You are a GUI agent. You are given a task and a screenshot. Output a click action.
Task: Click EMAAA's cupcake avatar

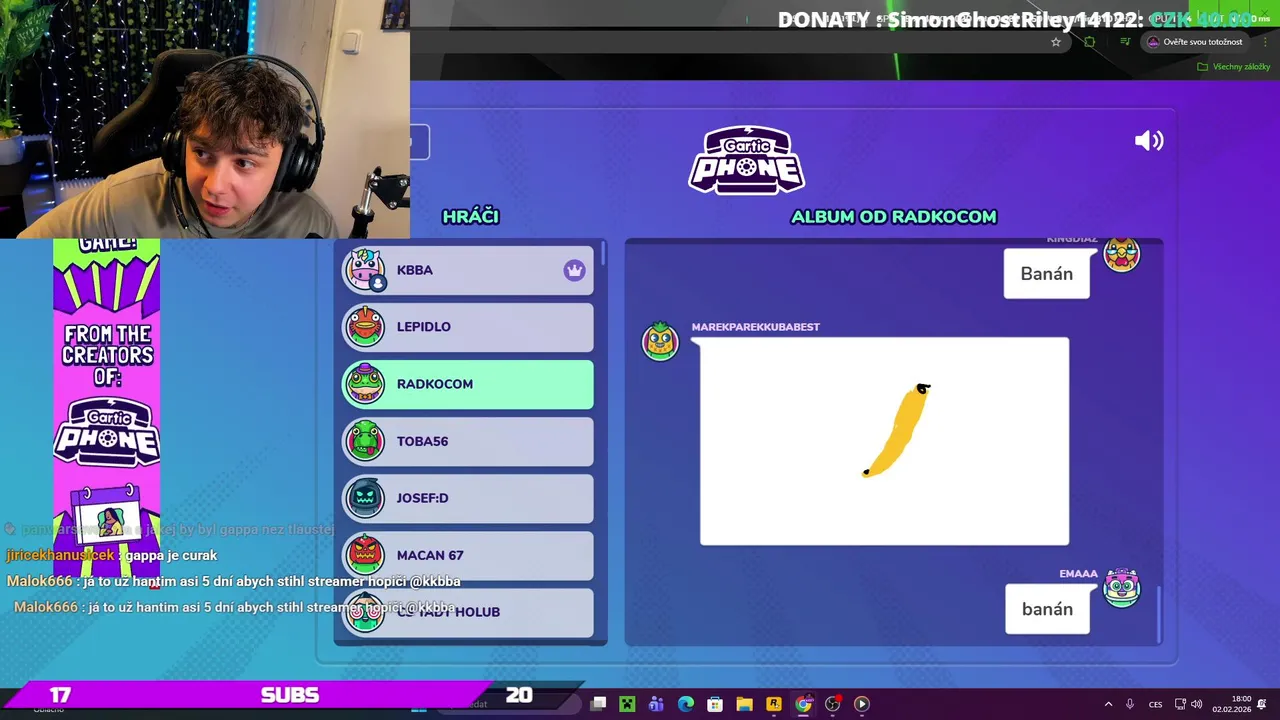point(1121,588)
